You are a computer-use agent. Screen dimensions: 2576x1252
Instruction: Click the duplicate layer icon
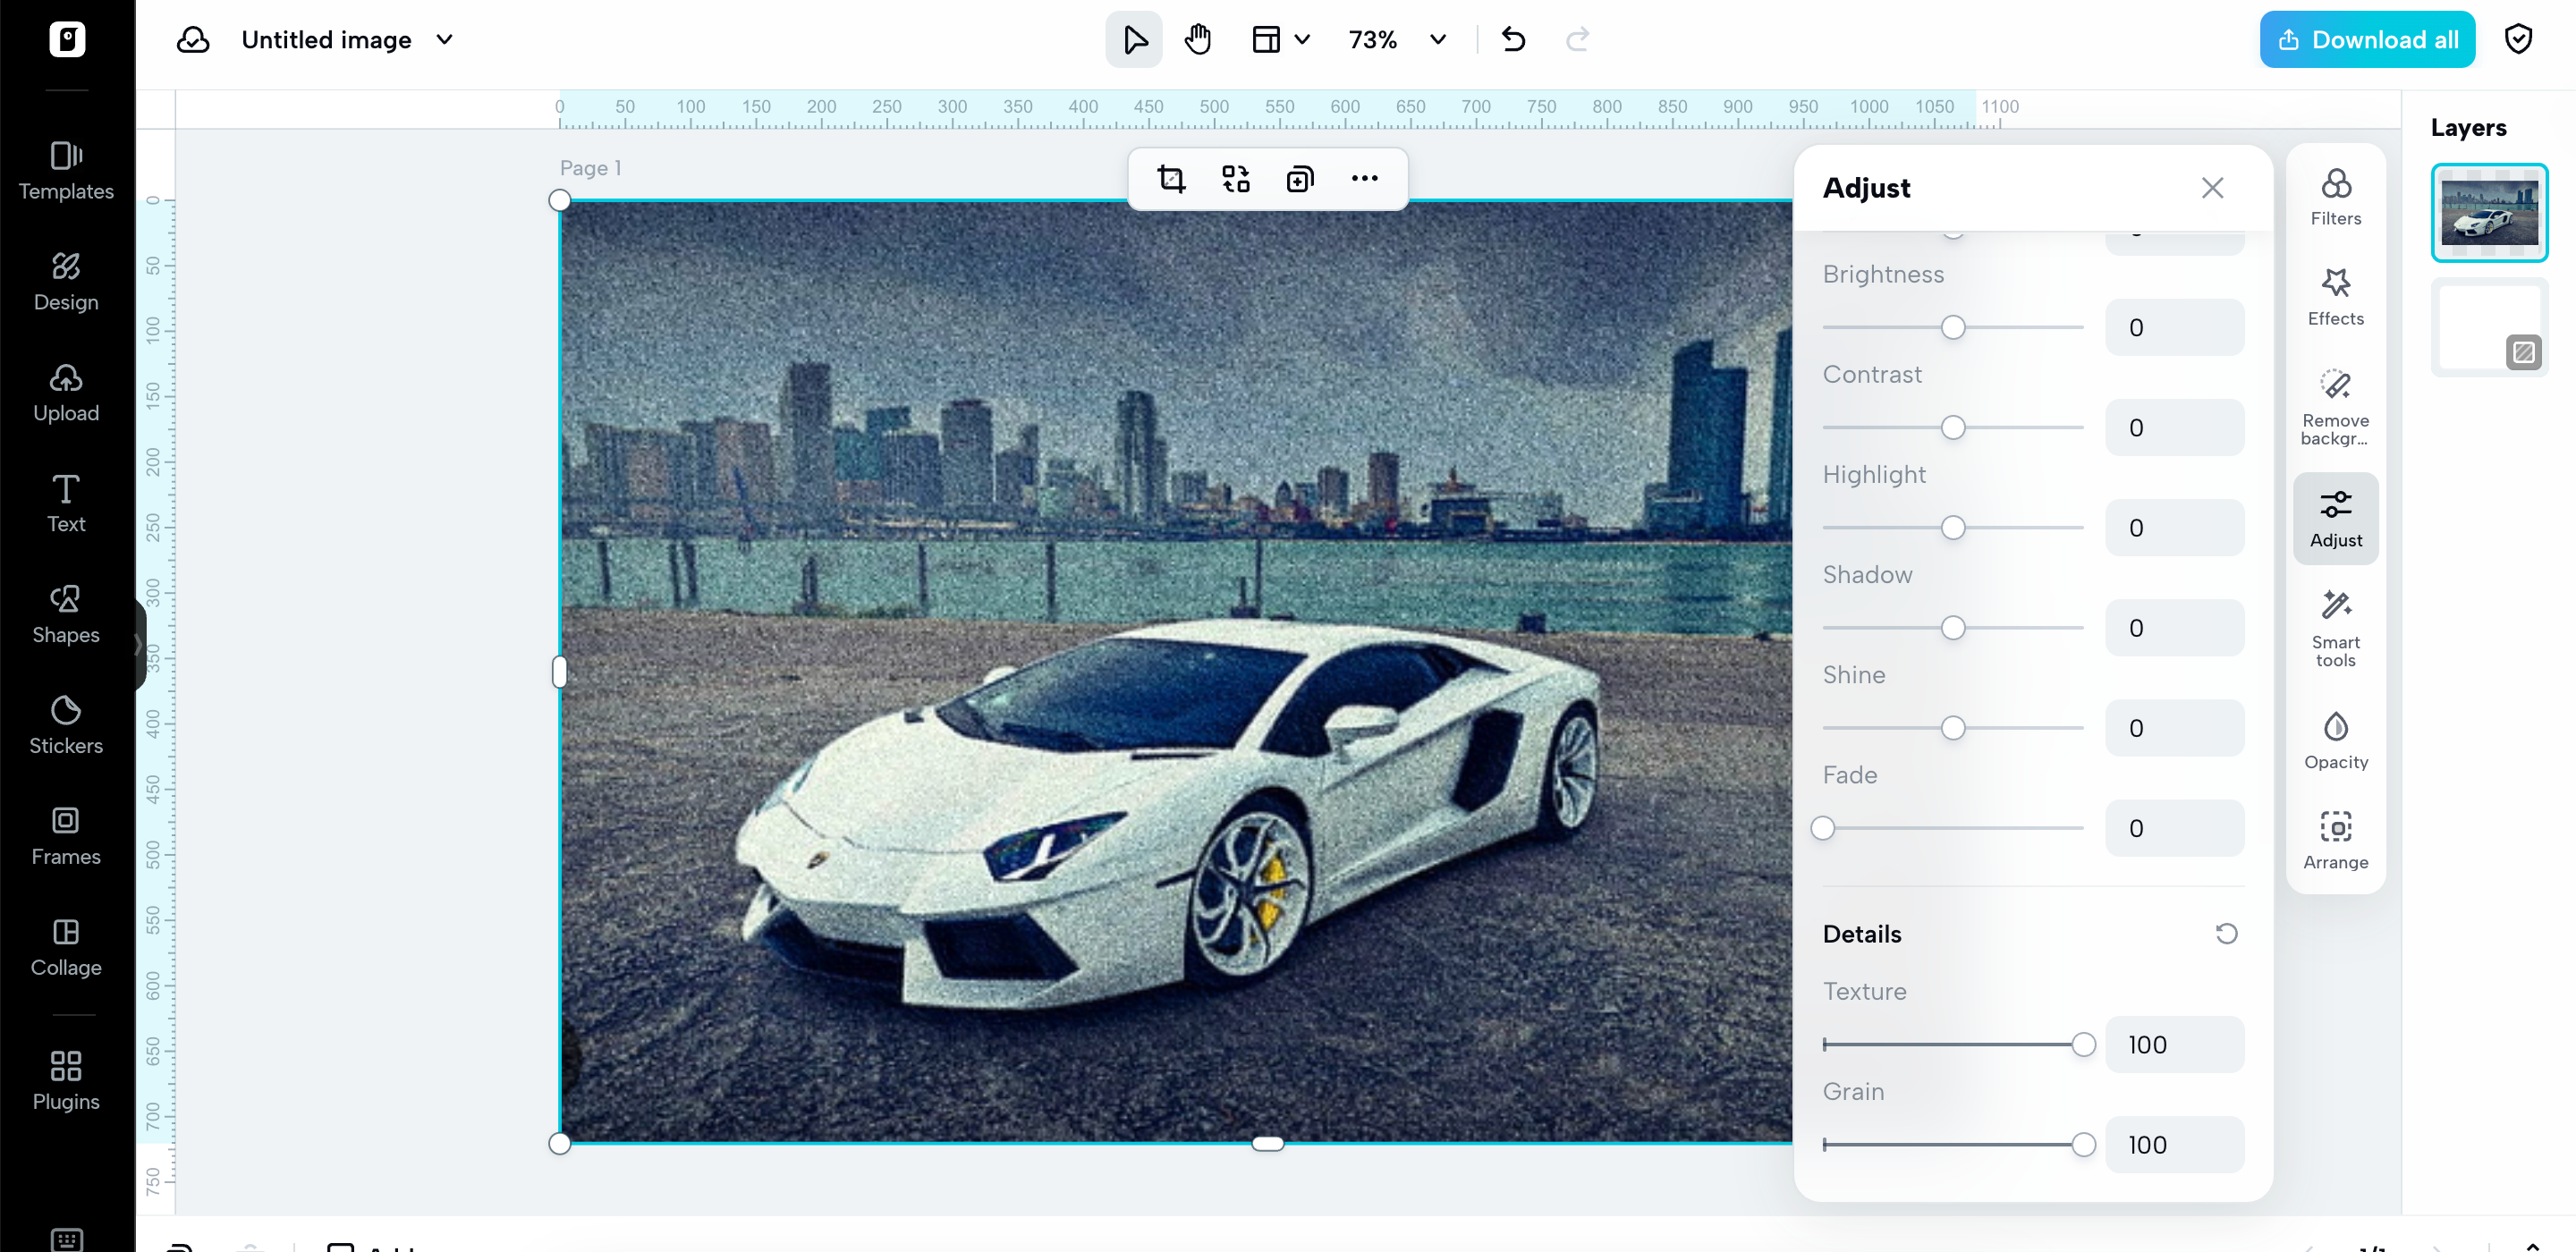[1299, 179]
